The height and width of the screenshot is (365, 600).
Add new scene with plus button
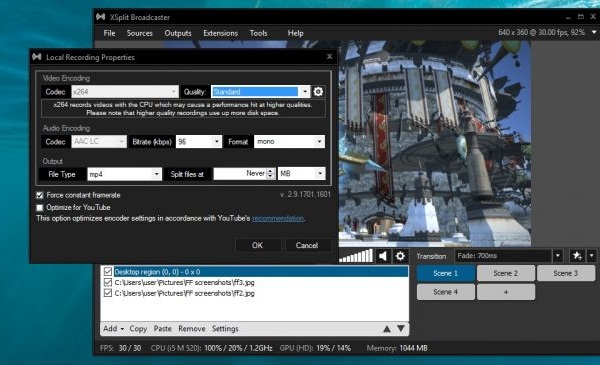pos(505,292)
